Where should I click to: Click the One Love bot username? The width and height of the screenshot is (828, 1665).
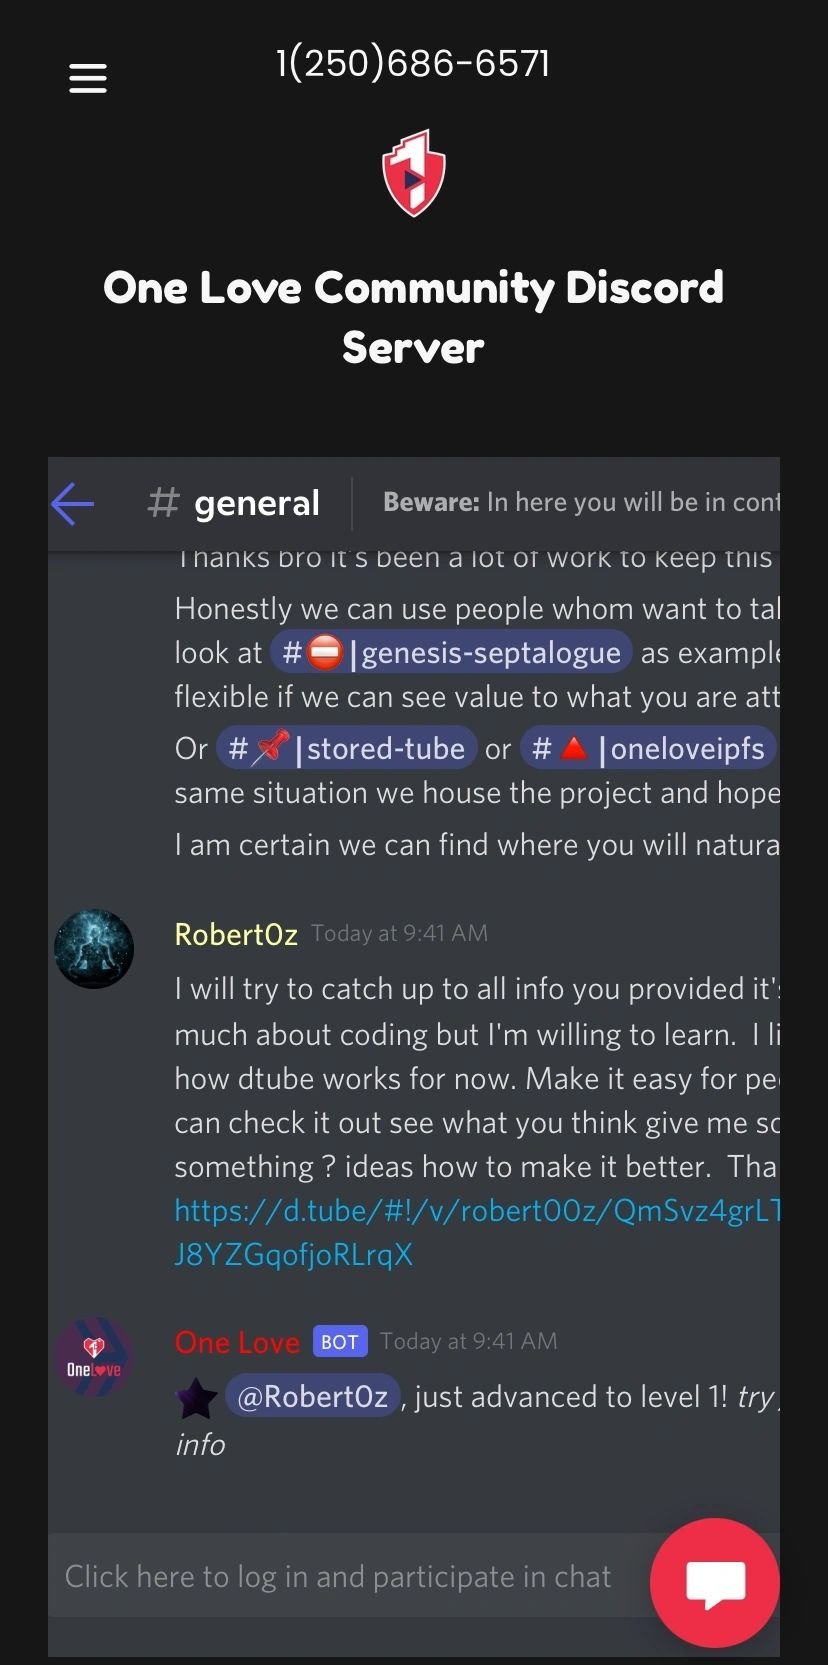tap(237, 1343)
